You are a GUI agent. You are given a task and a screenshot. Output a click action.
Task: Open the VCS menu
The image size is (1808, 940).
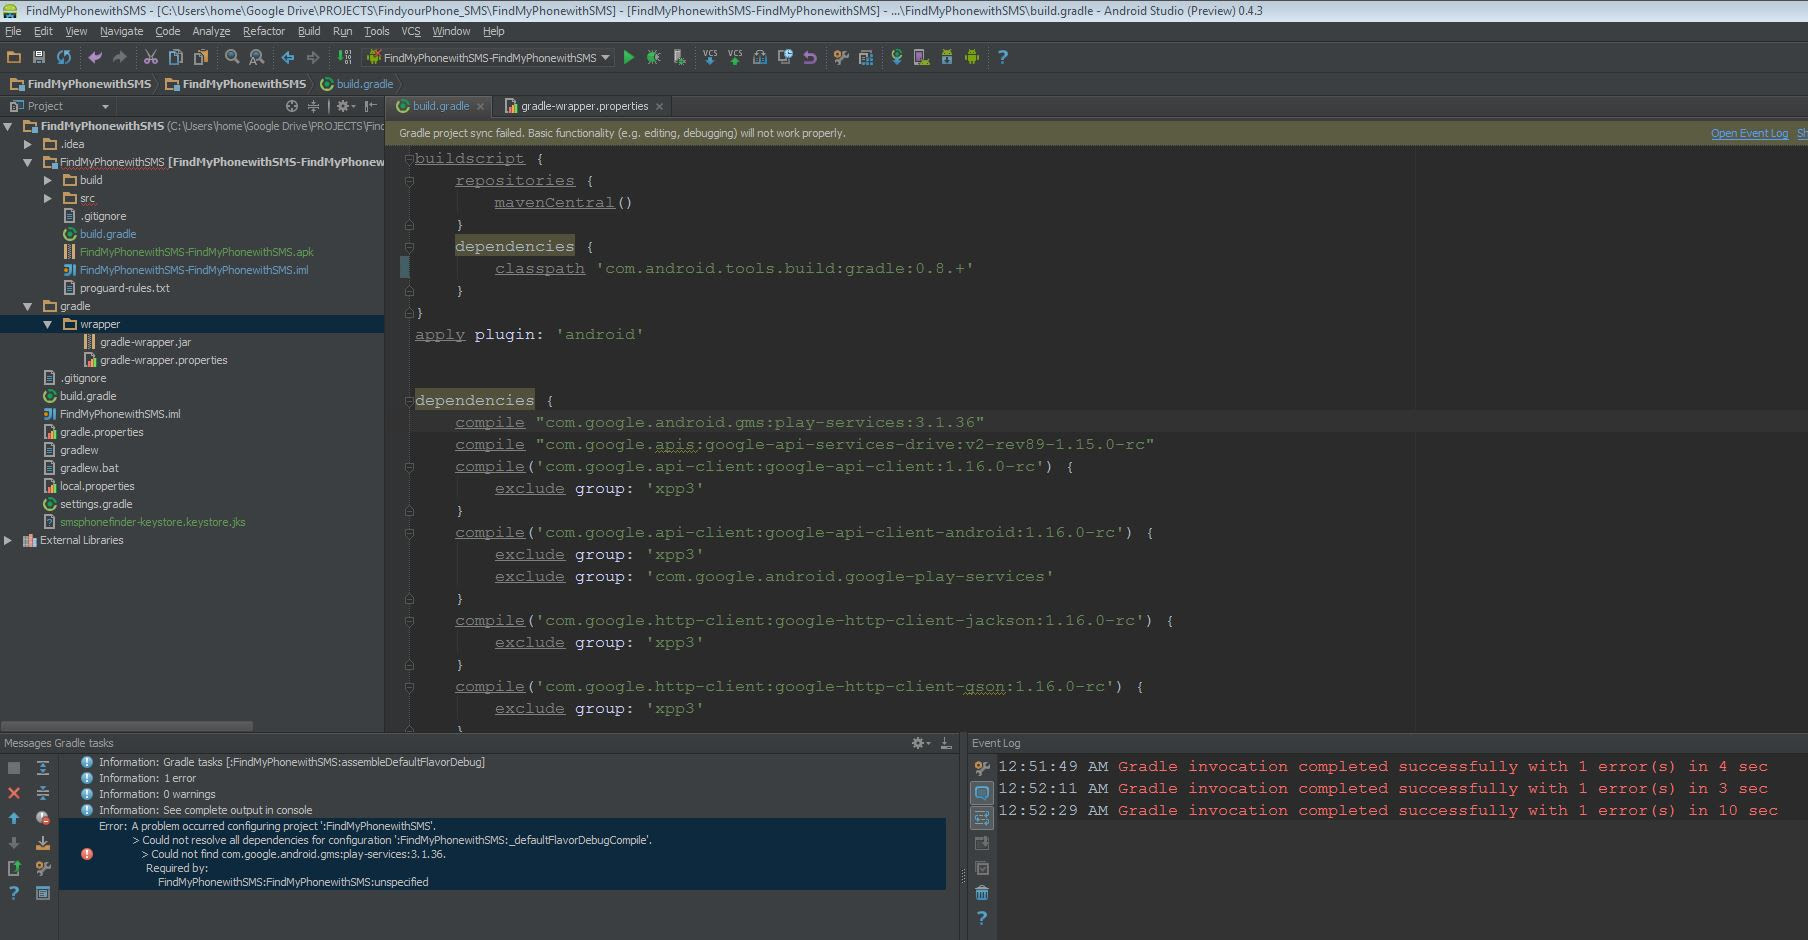click(411, 31)
